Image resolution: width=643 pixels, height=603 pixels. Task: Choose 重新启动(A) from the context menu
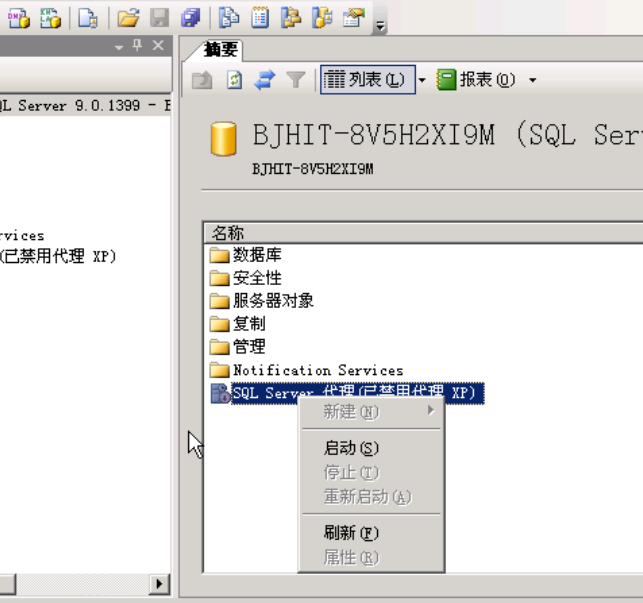coord(371,496)
